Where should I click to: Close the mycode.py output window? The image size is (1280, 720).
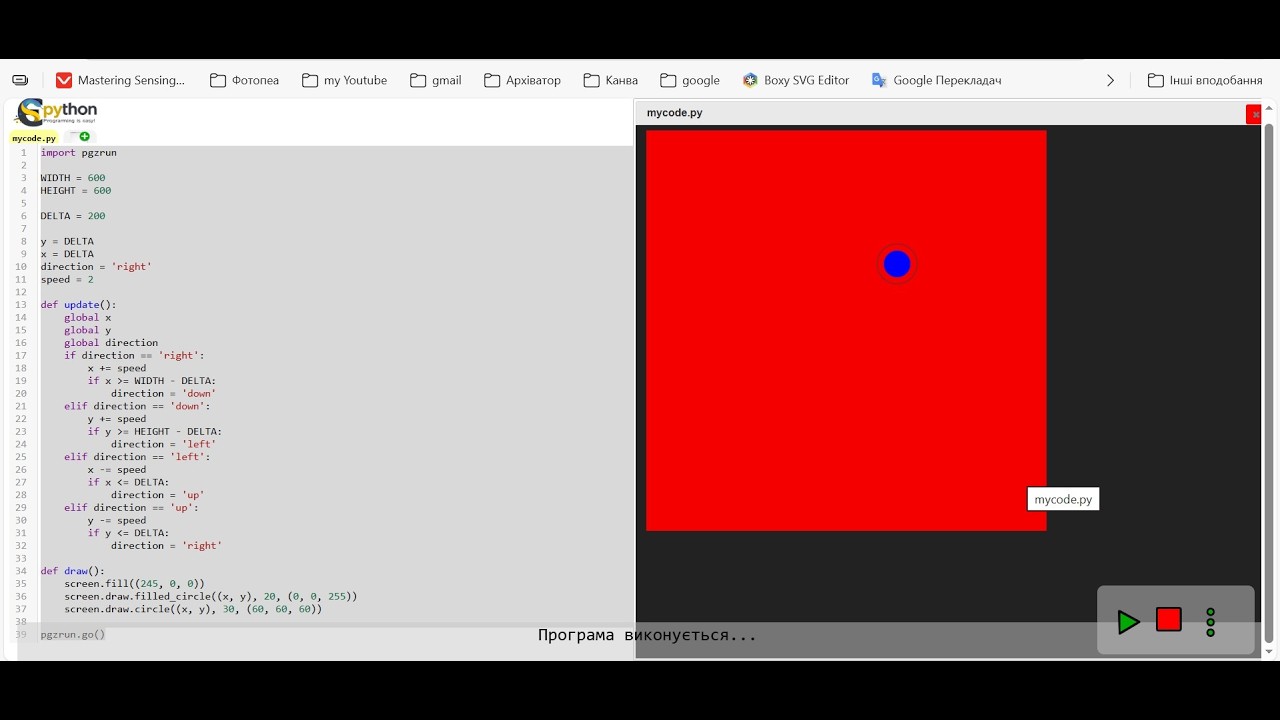pyautogui.click(x=1254, y=114)
